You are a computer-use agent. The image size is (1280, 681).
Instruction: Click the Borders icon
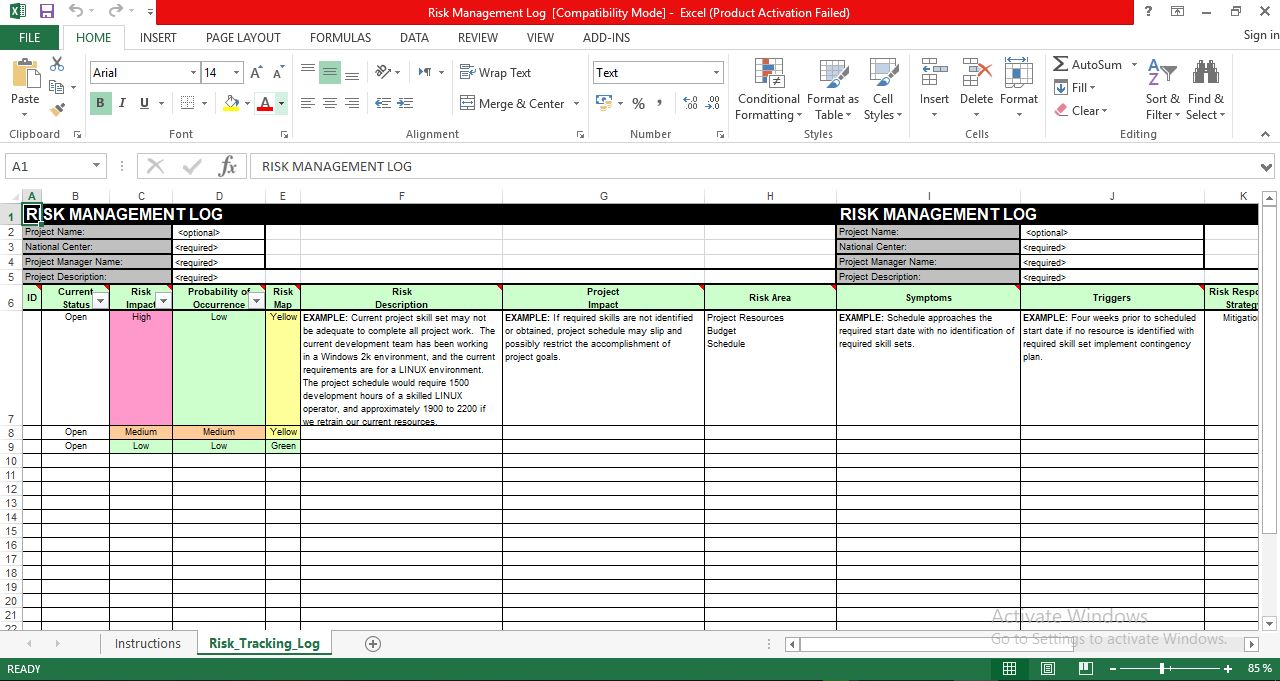[x=187, y=103]
